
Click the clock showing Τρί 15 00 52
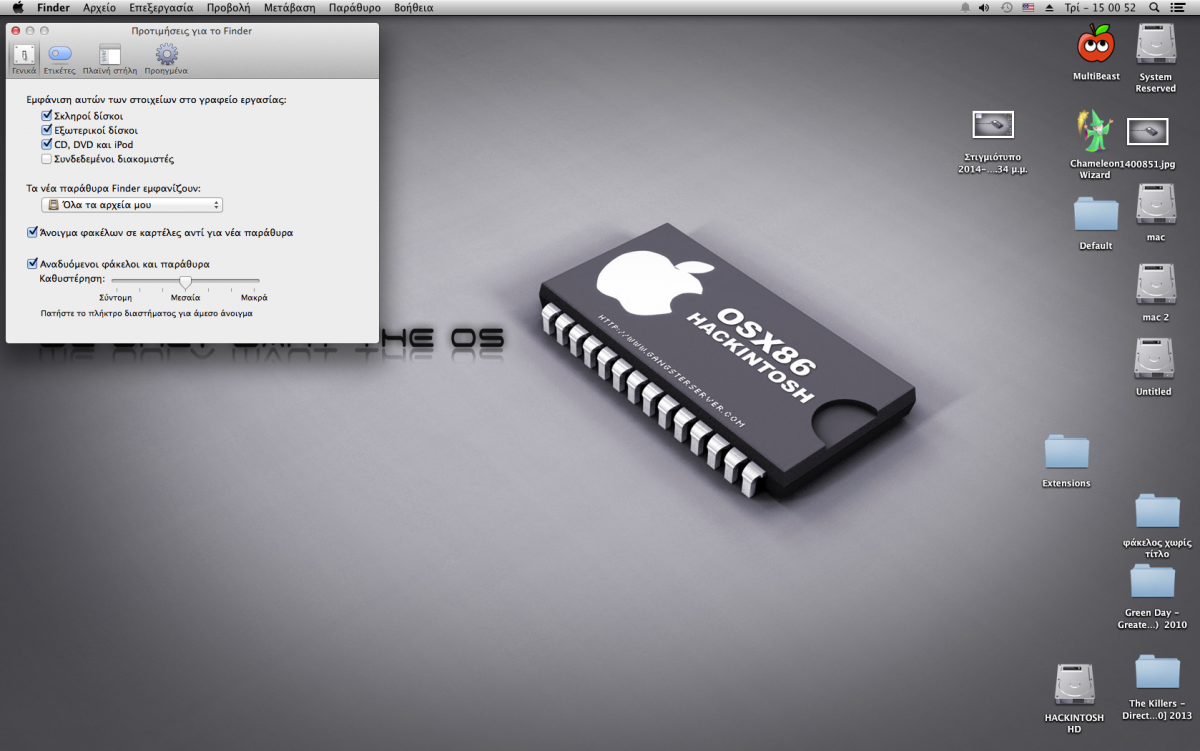pyautogui.click(x=1100, y=7)
